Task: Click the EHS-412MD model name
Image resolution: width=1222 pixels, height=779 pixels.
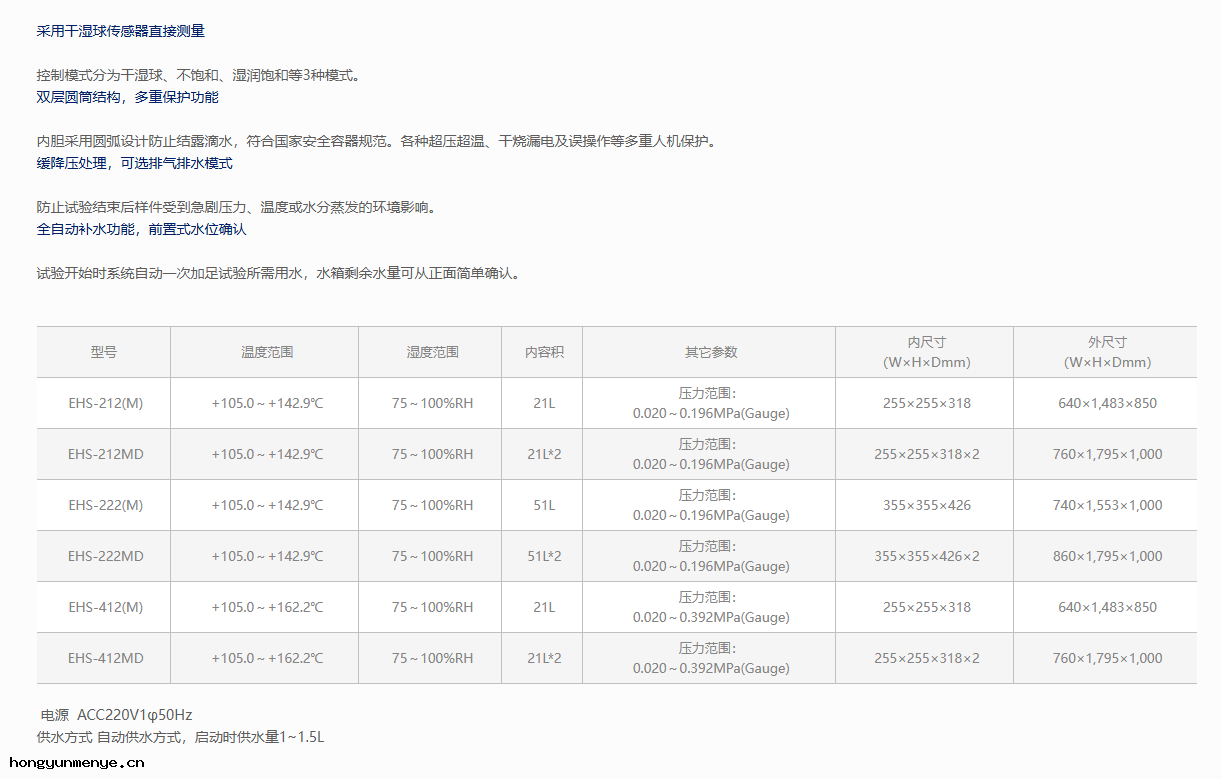Action: tap(103, 657)
